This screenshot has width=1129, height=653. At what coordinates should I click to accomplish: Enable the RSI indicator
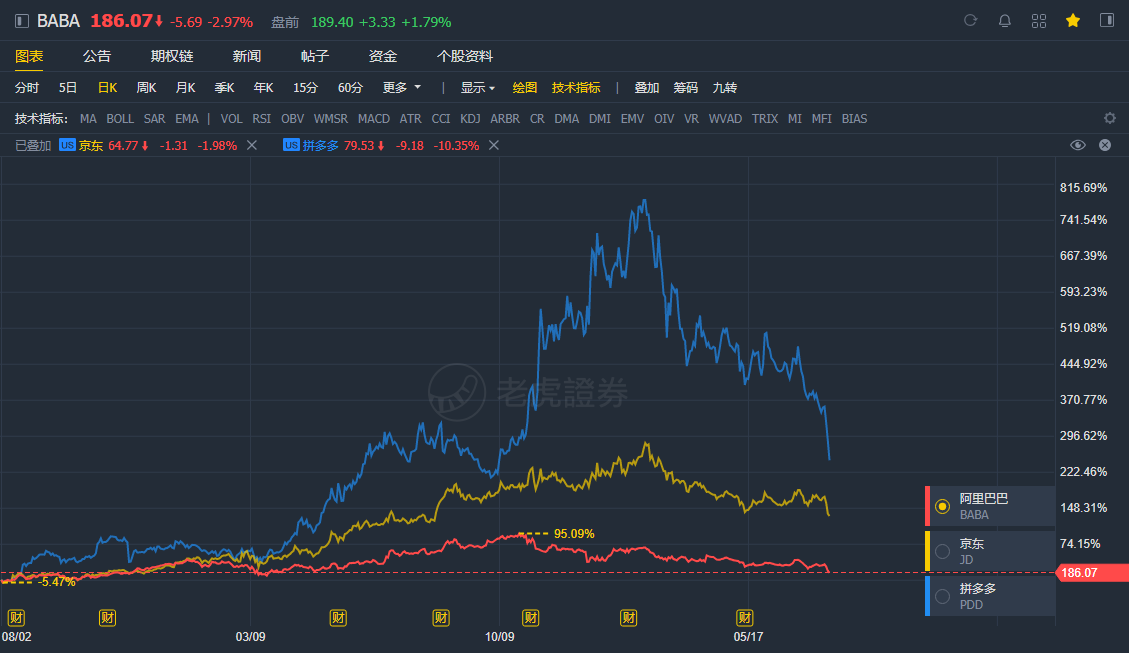(x=261, y=119)
